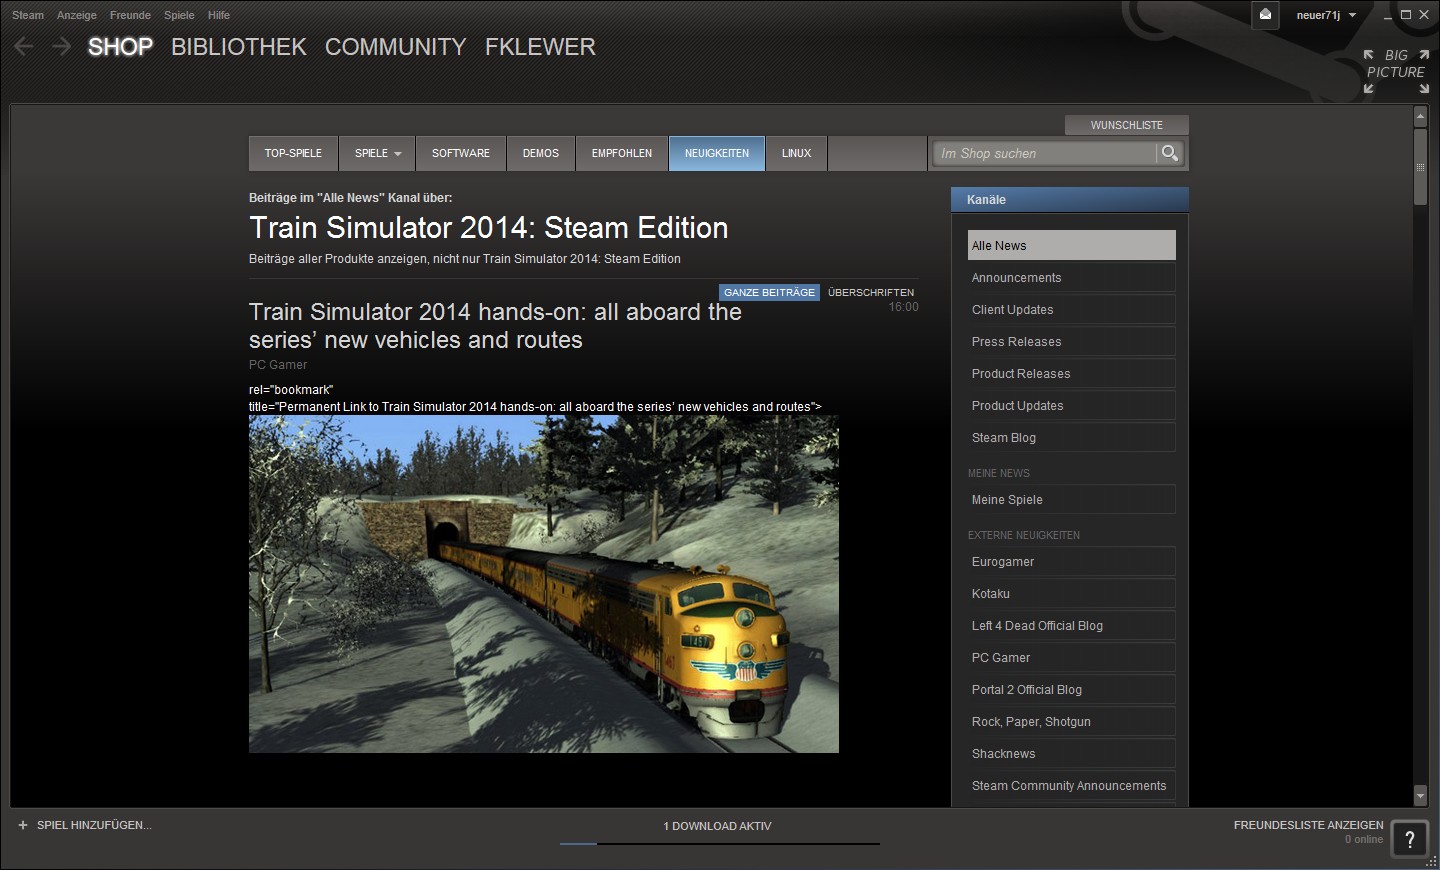Select the Empfohlen store tab
This screenshot has width=1440, height=870.
coord(622,153)
